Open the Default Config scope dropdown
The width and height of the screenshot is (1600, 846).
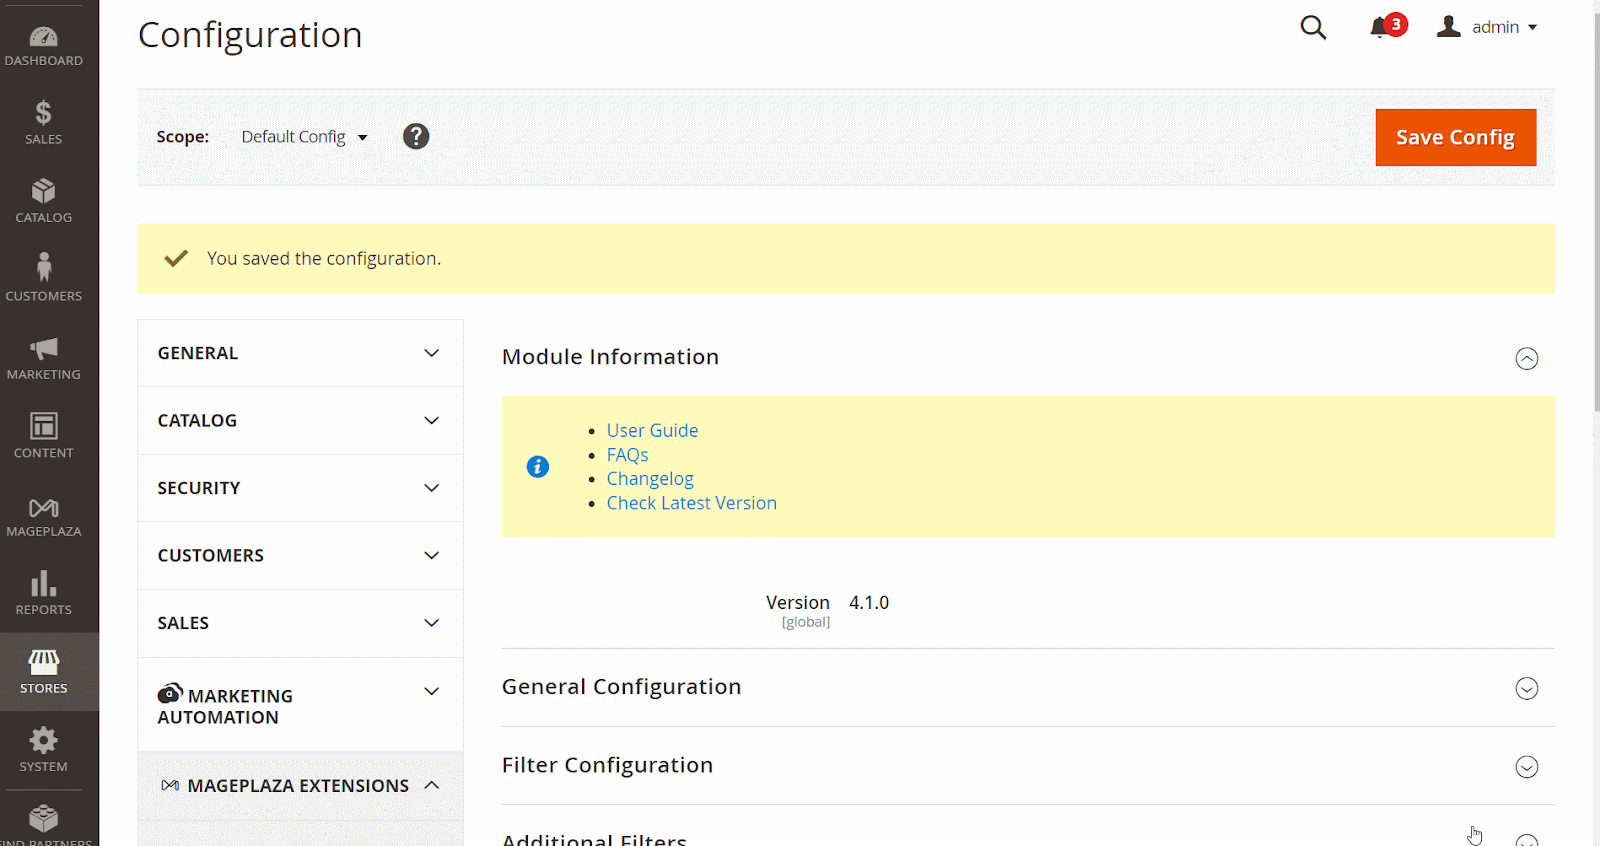pos(304,137)
